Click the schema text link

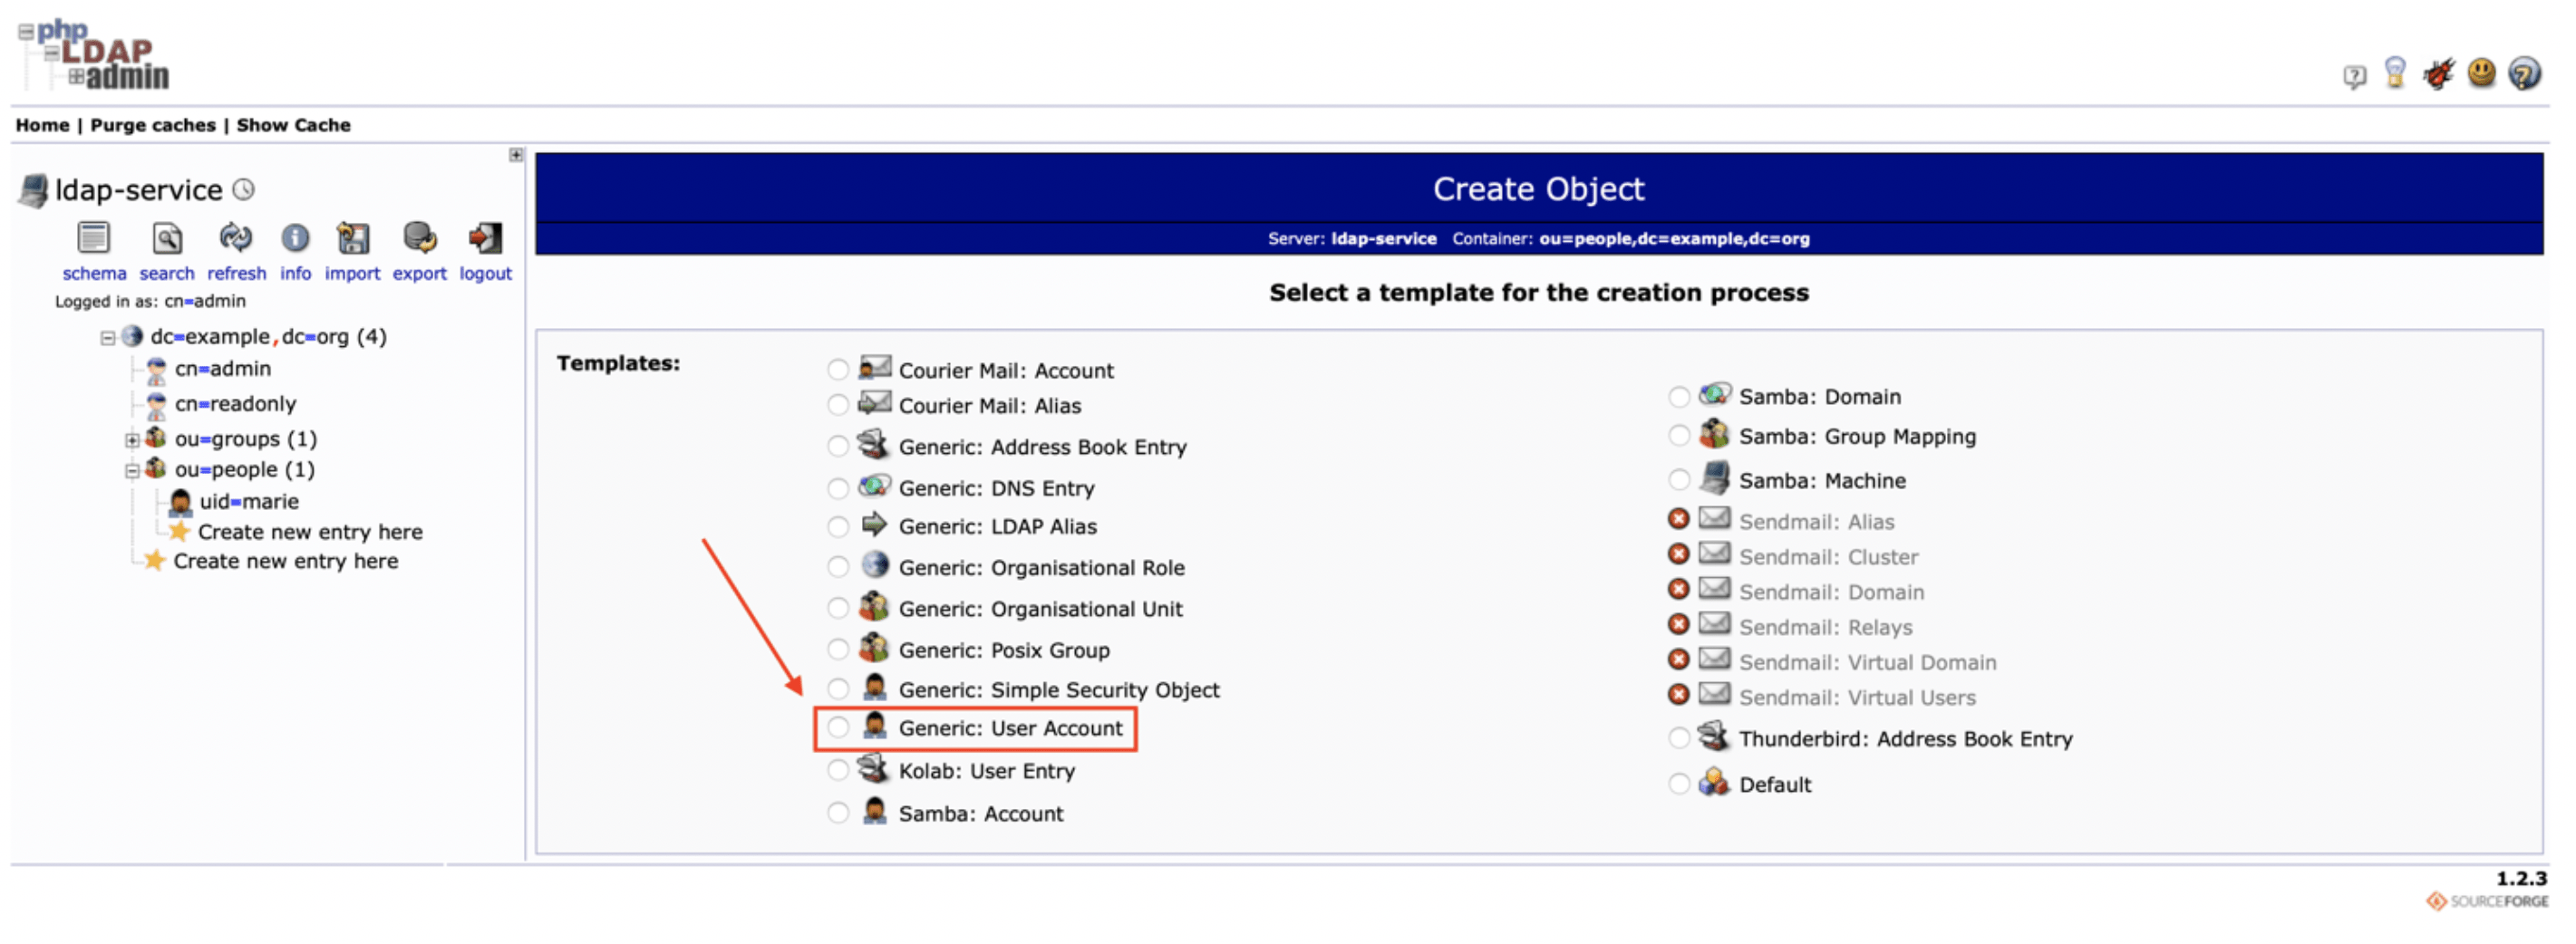point(94,273)
